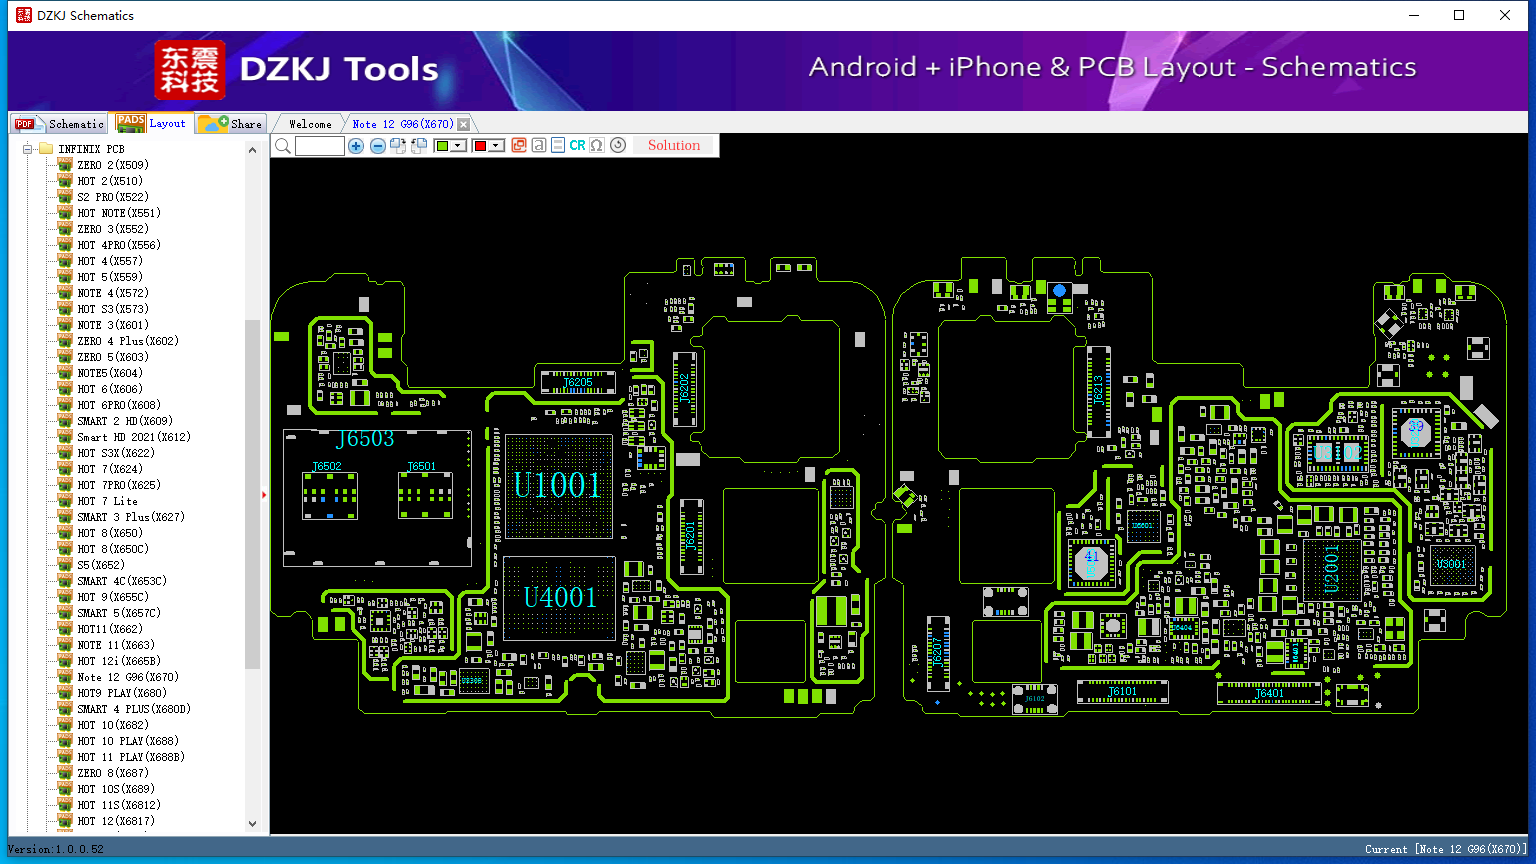Open Smart HD 2021(X612) entry
This screenshot has width=1536, height=864.
pos(134,437)
